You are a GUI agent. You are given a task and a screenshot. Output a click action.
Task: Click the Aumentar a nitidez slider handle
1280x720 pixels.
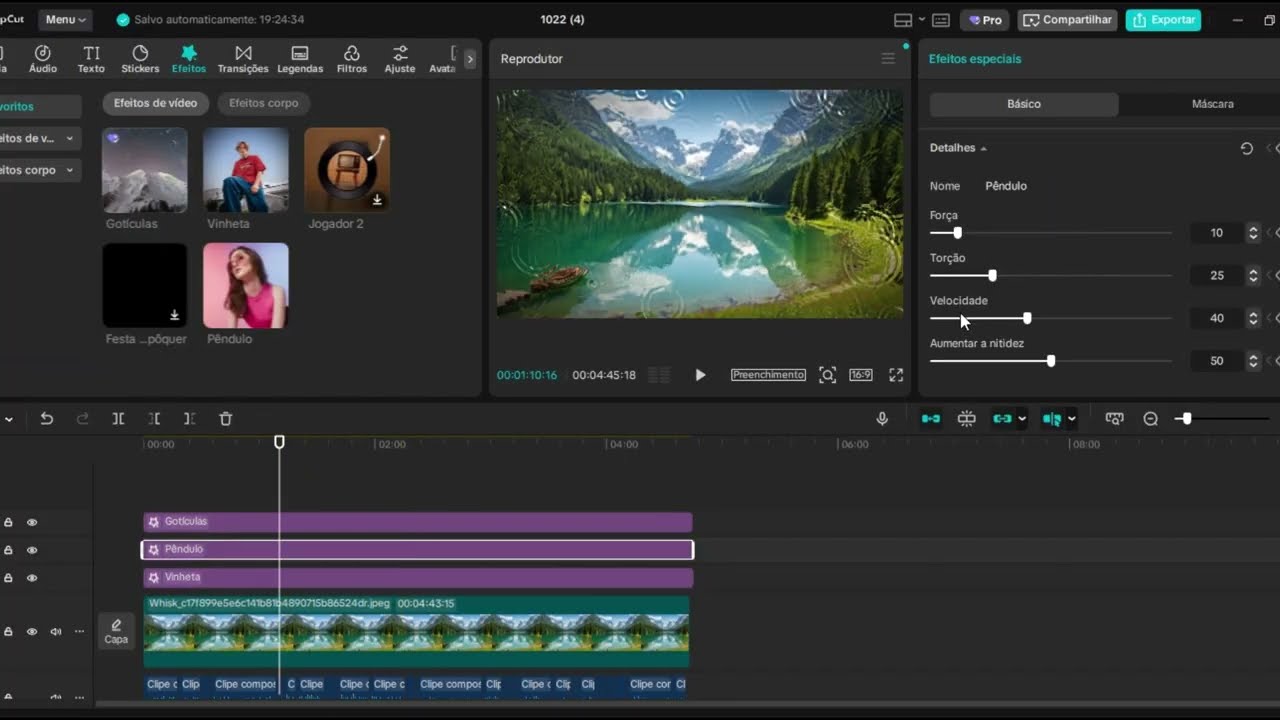(x=1050, y=361)
